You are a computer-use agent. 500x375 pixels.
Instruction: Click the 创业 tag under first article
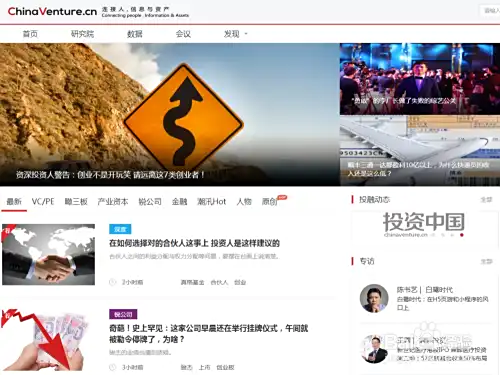[x=240, y=282]
